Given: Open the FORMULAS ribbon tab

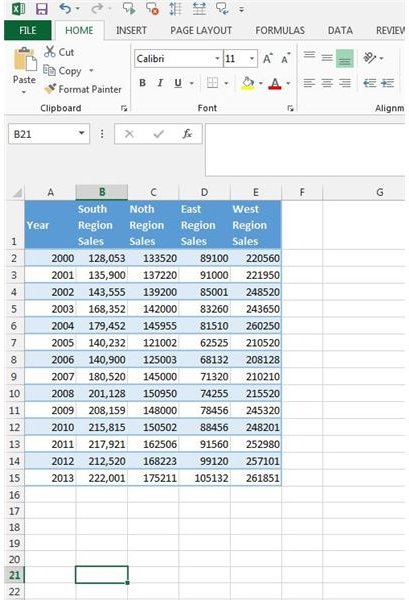Looking at the screenshot, I should (280, 31).
